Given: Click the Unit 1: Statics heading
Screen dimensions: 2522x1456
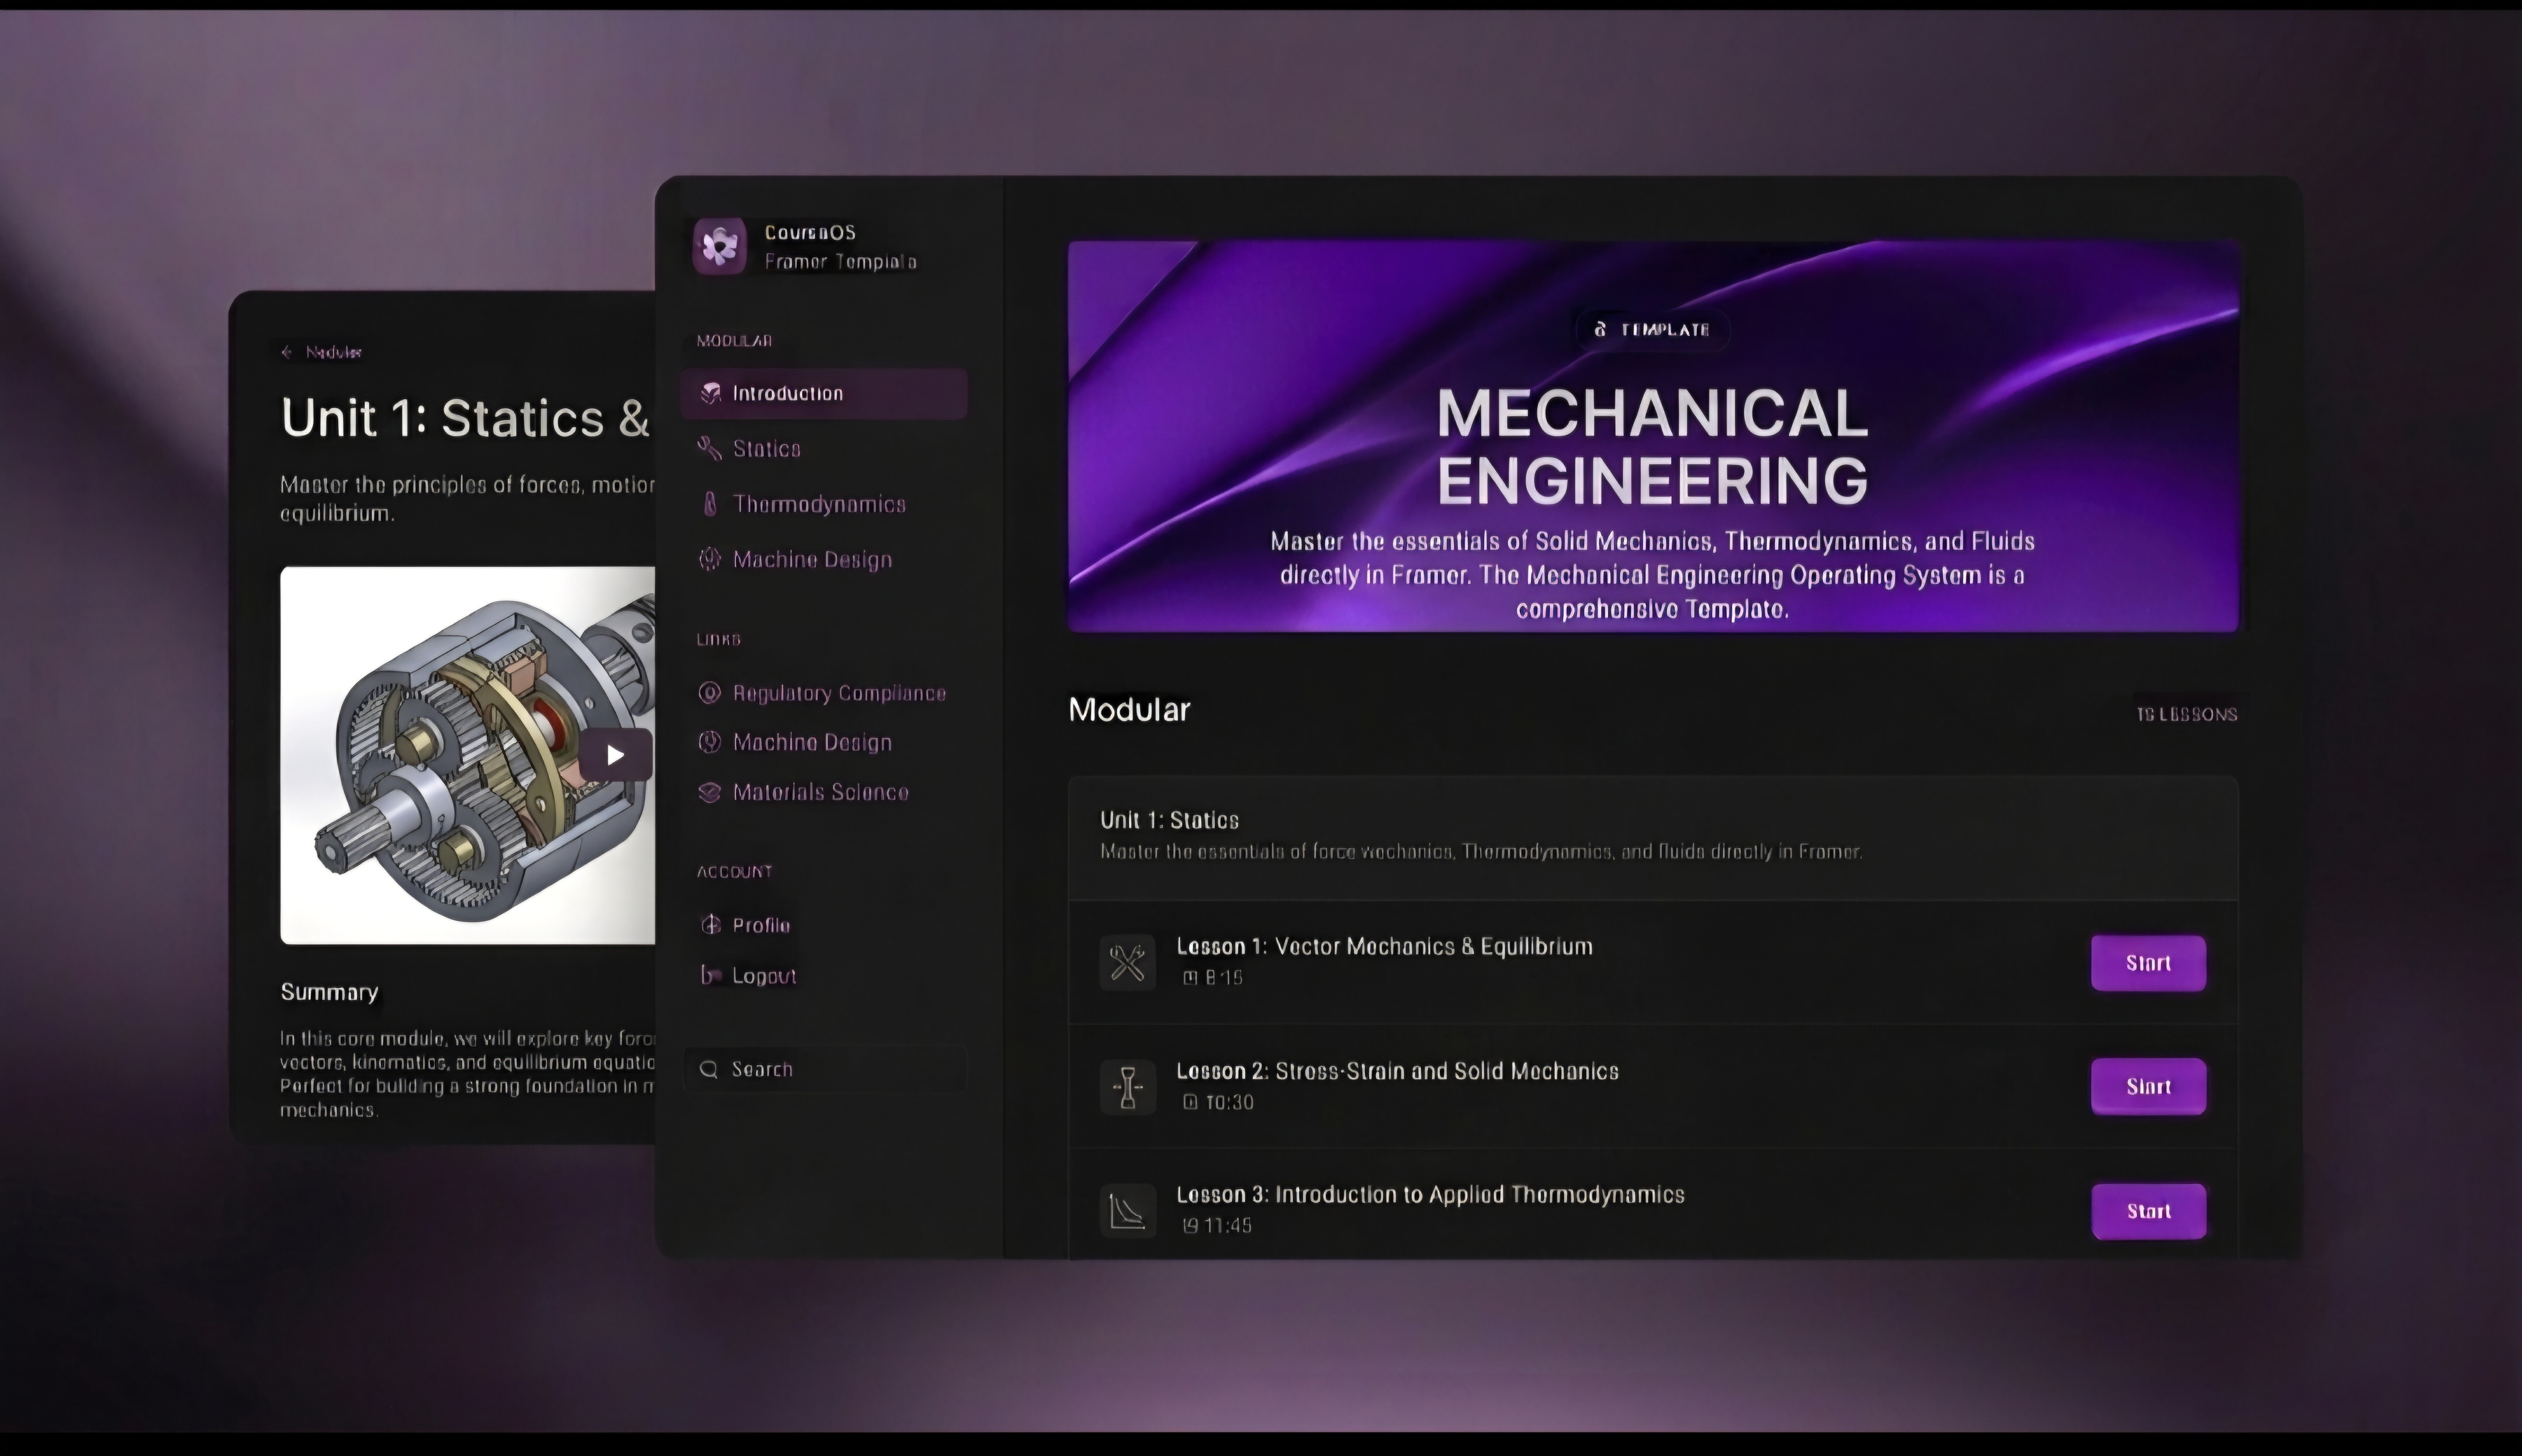Looking at the screenshot, I should pos(1169,820).
